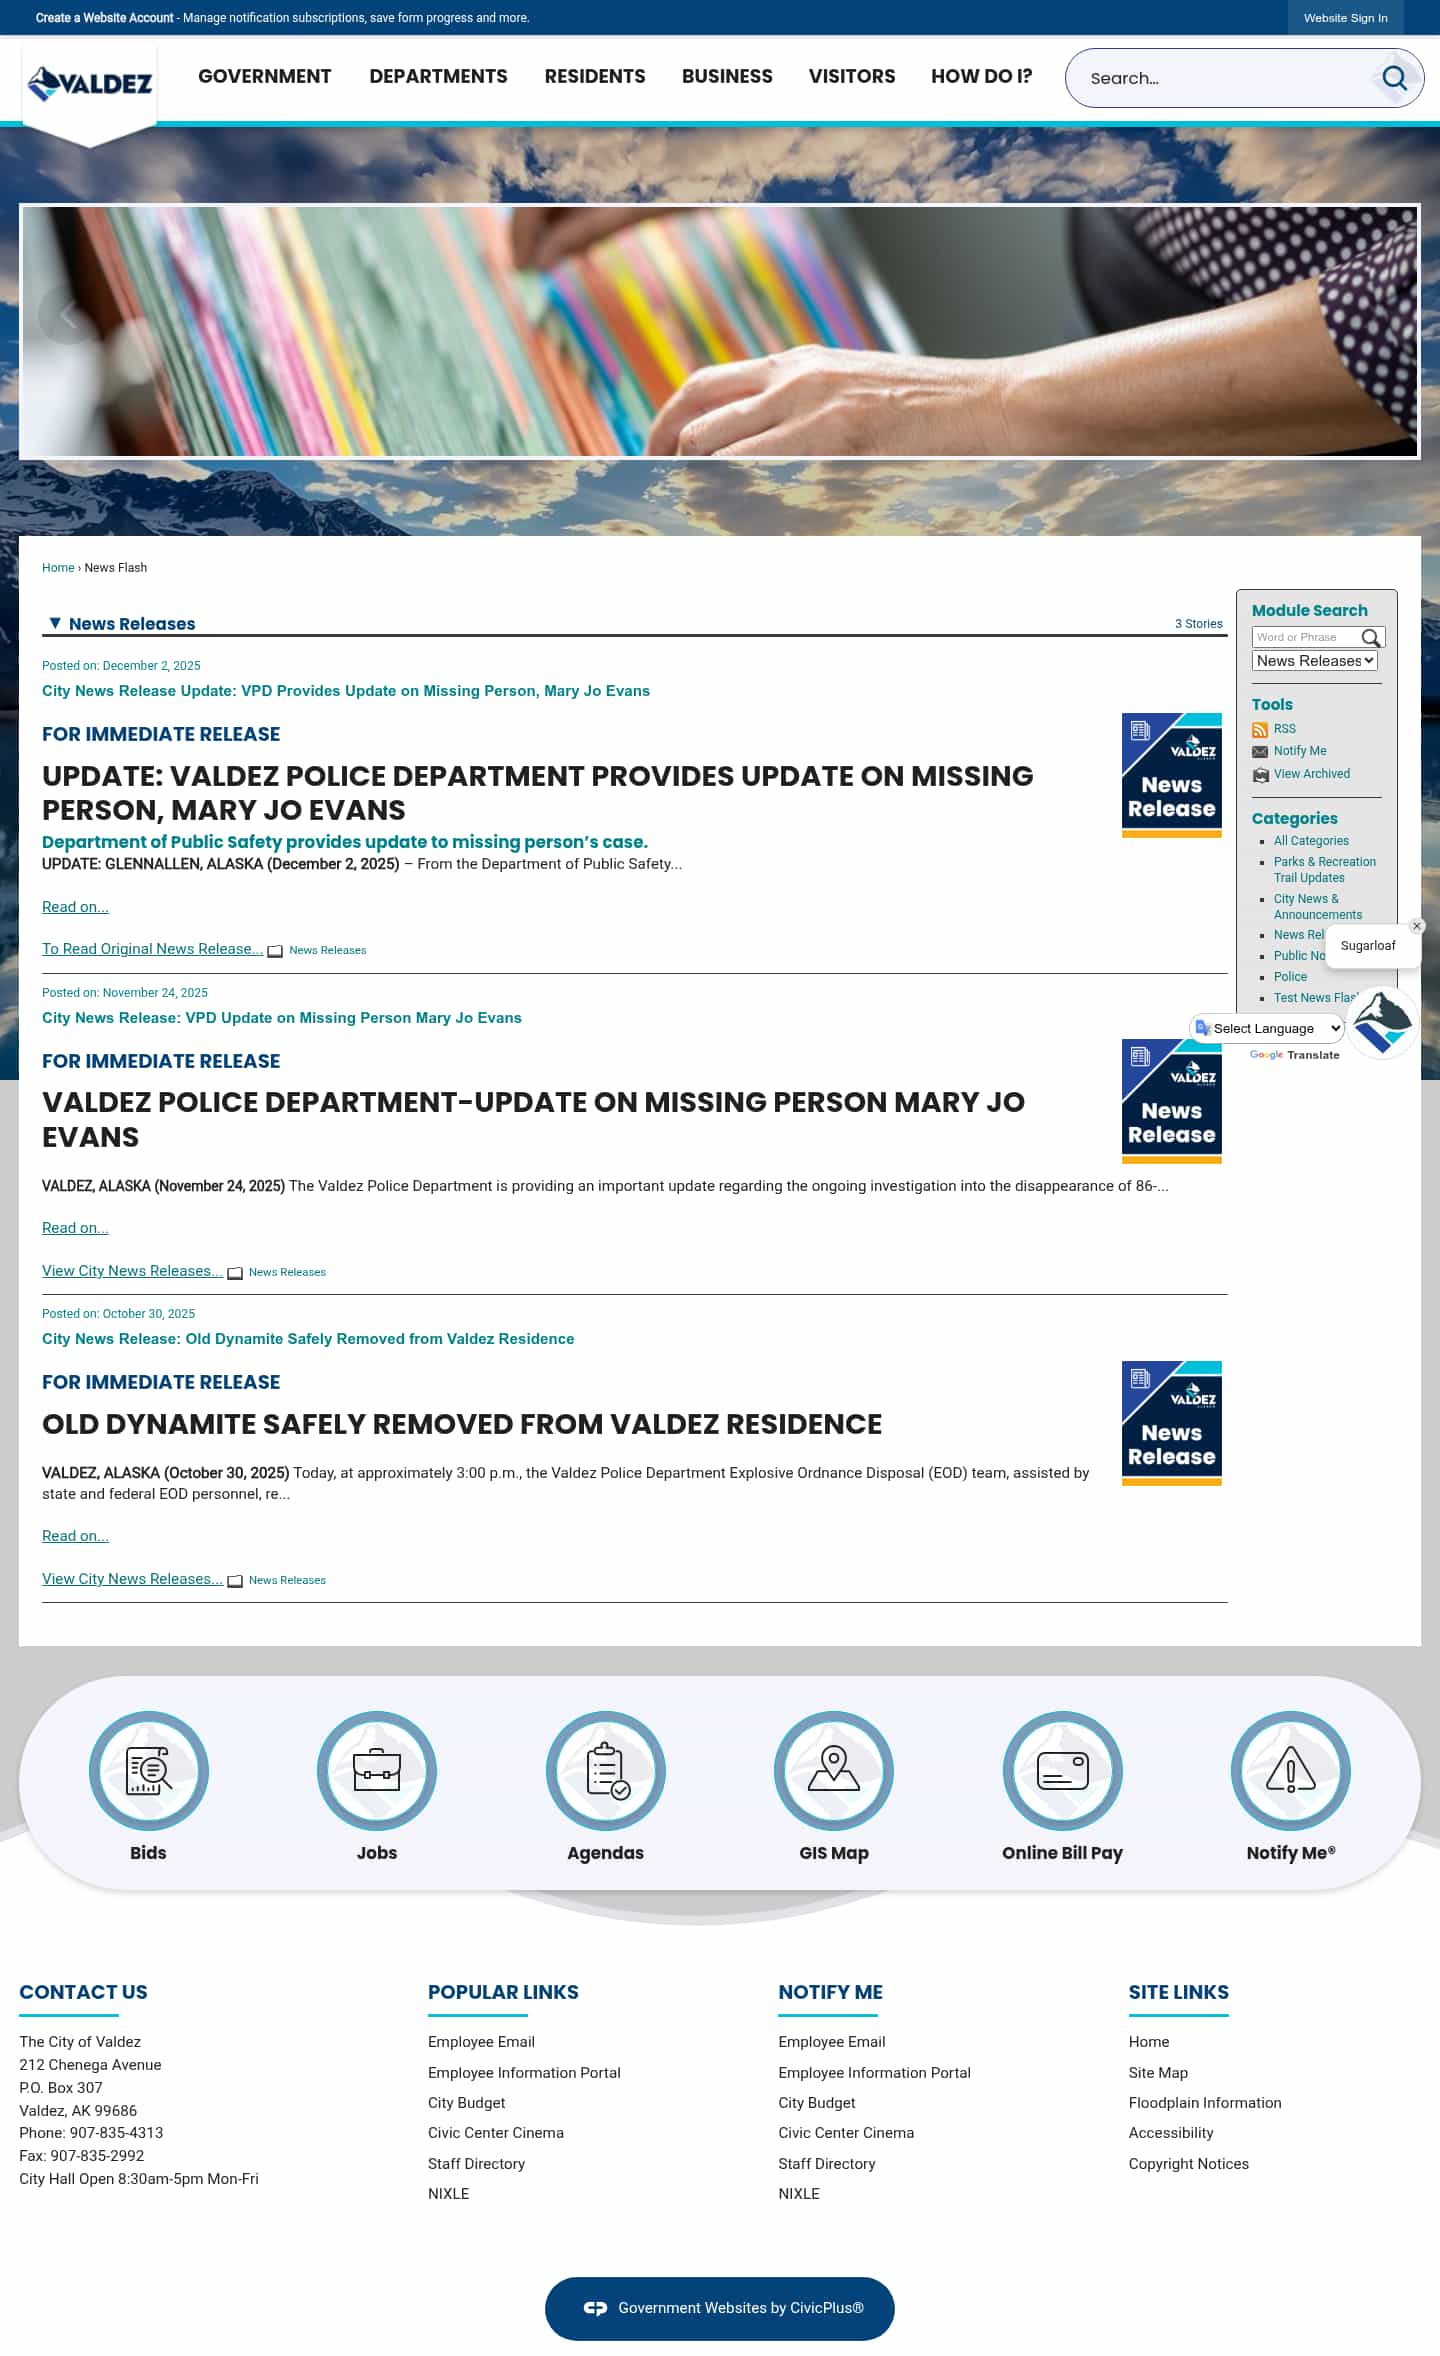Open Site Map in Site Links
1440x2356 pixels.
pyautogui.click(x=1158, y=2073)
